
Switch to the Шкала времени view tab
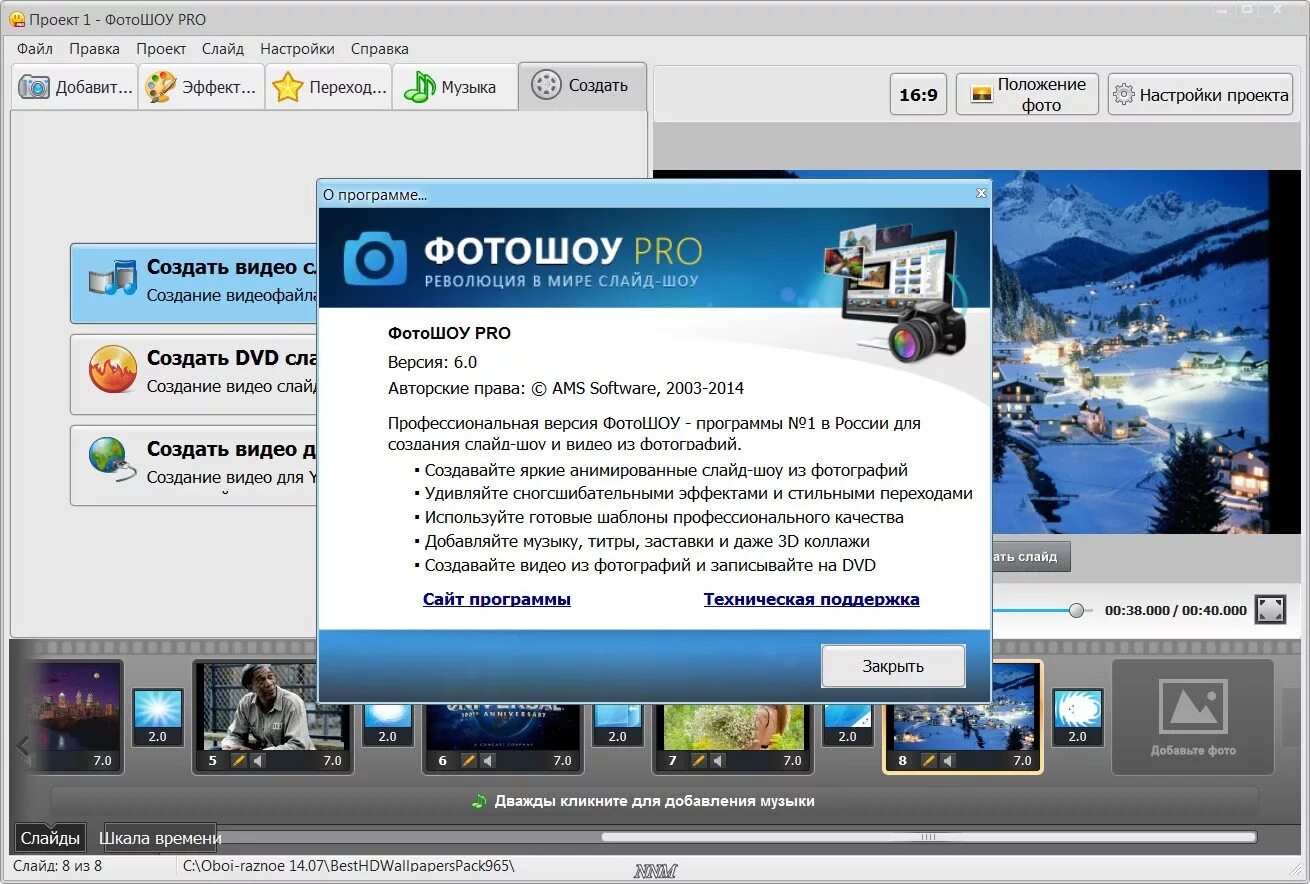[x=160, y=838]
